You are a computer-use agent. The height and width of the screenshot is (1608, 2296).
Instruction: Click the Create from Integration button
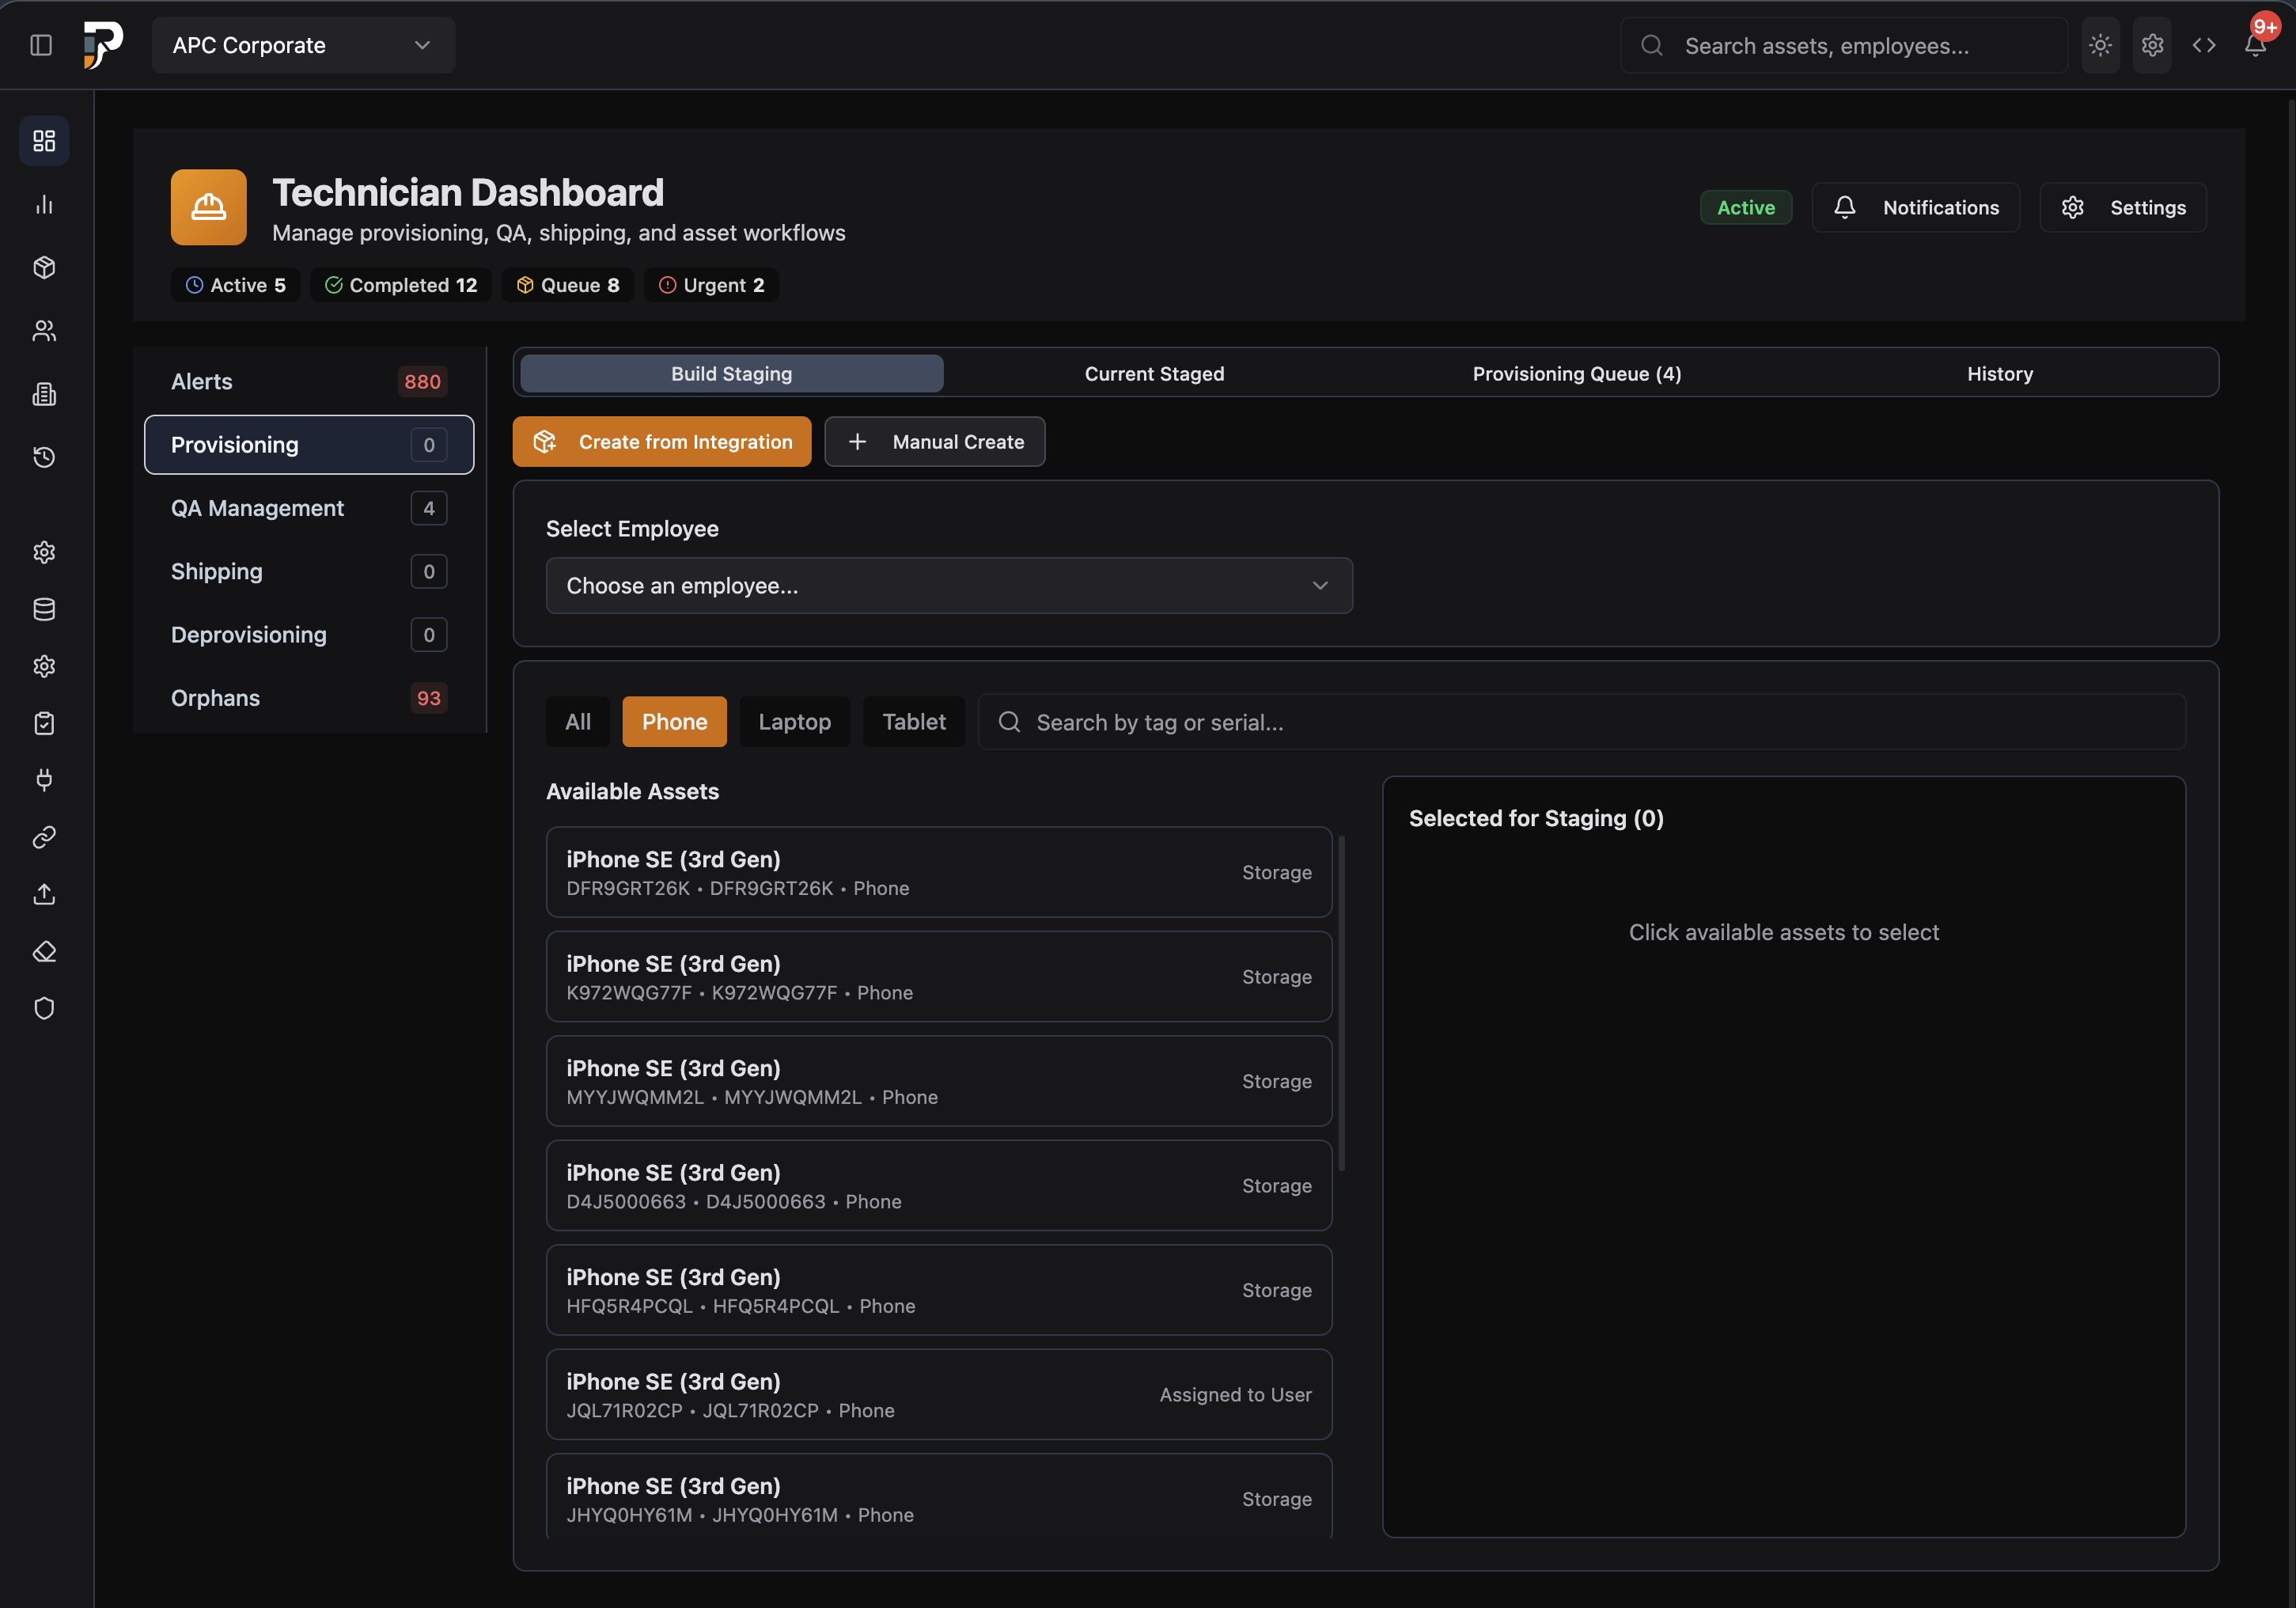tap(661, 441)
